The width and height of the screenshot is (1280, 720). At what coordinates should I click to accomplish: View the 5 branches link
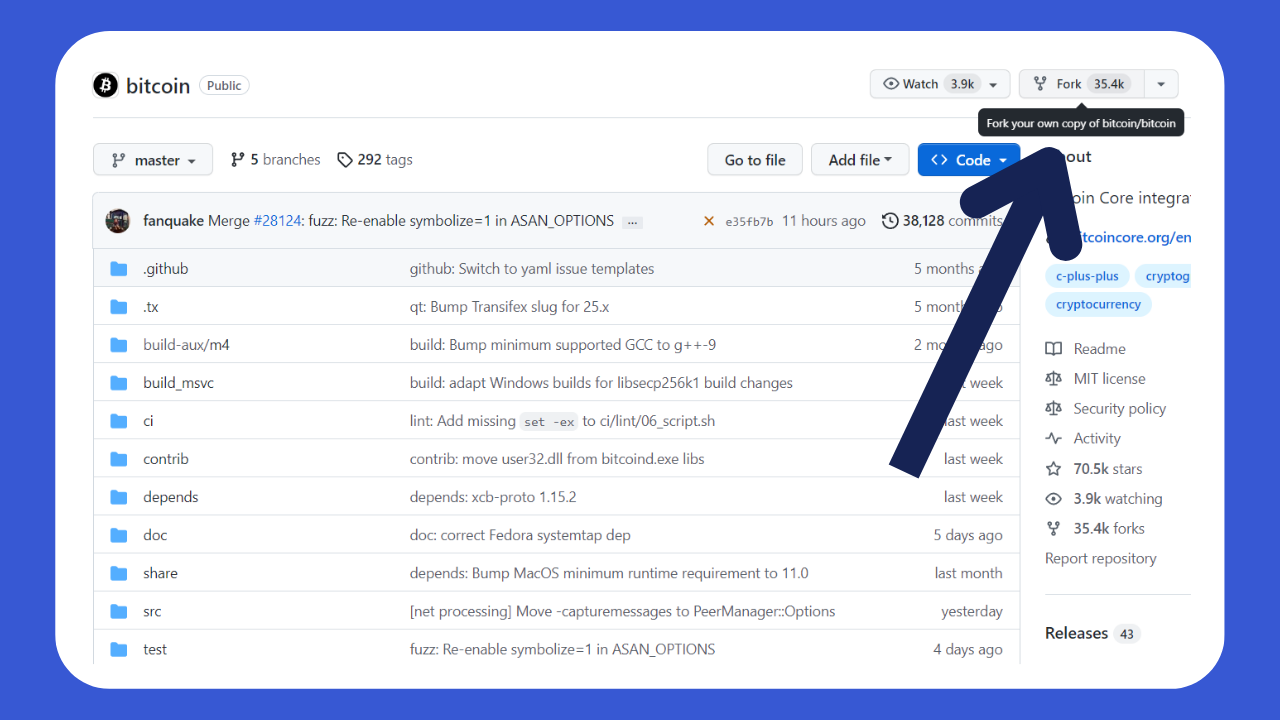click(275, 160)
